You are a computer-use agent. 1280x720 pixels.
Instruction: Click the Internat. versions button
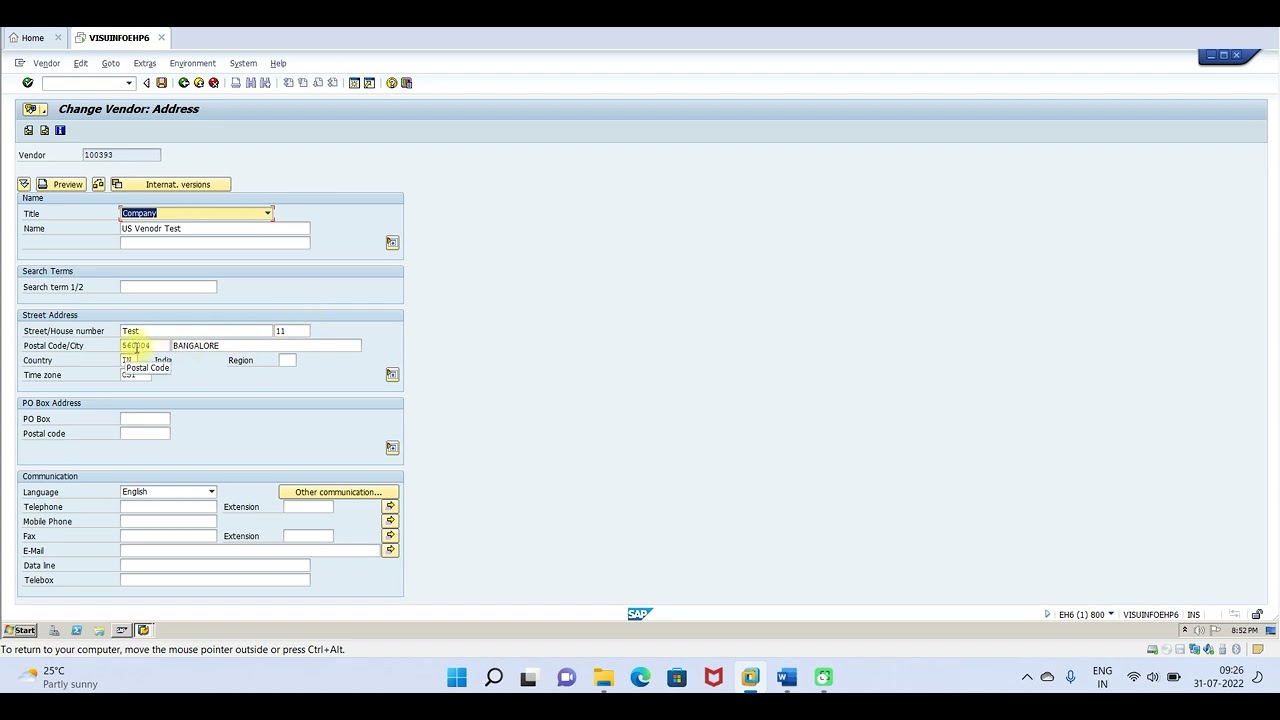[x=169, y=184]
